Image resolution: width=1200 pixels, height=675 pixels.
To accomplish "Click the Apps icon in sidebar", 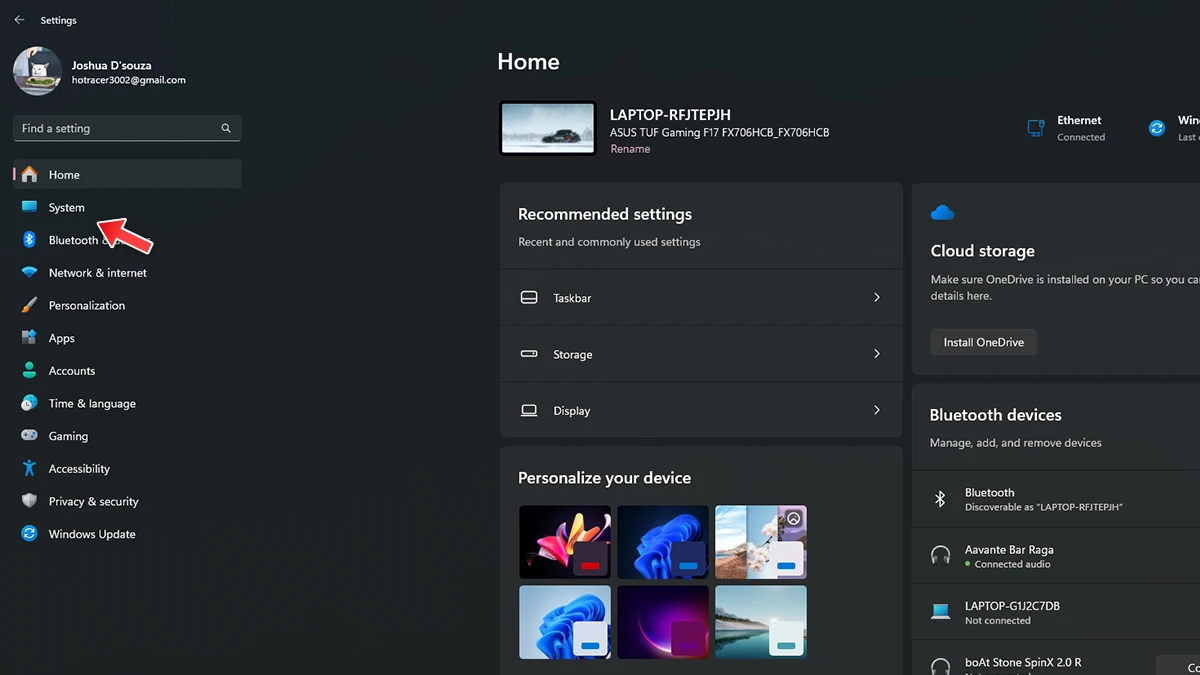I will pos(29,338).
